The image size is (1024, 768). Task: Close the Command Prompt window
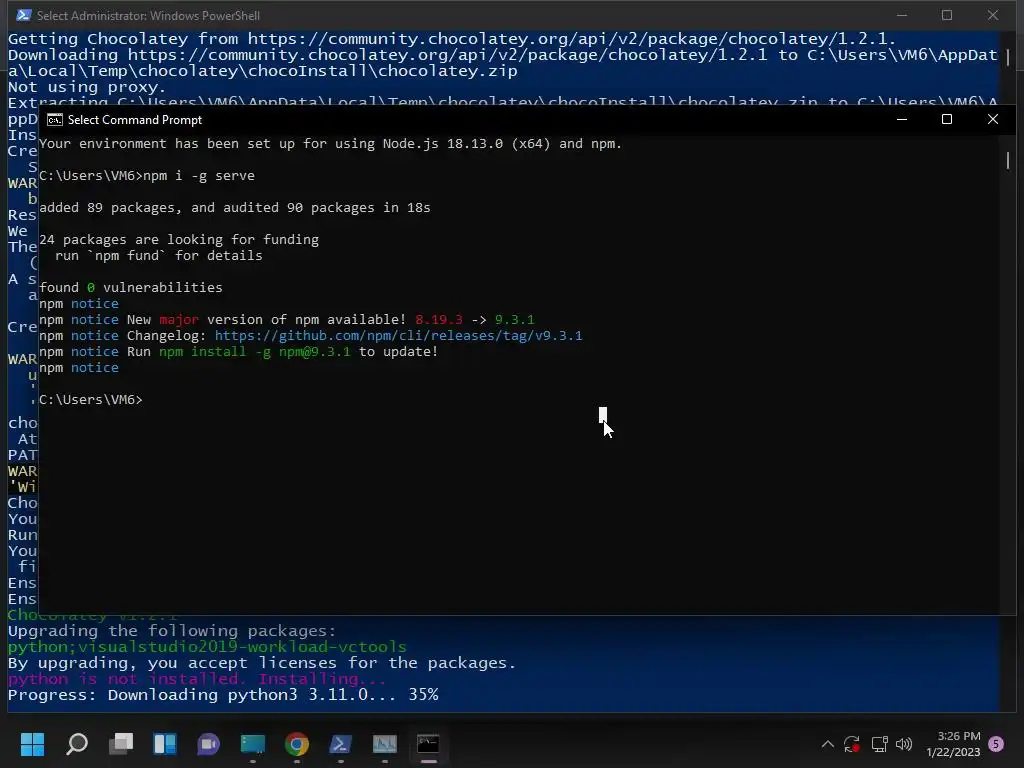pyautogui.click(x=993, y=120)
